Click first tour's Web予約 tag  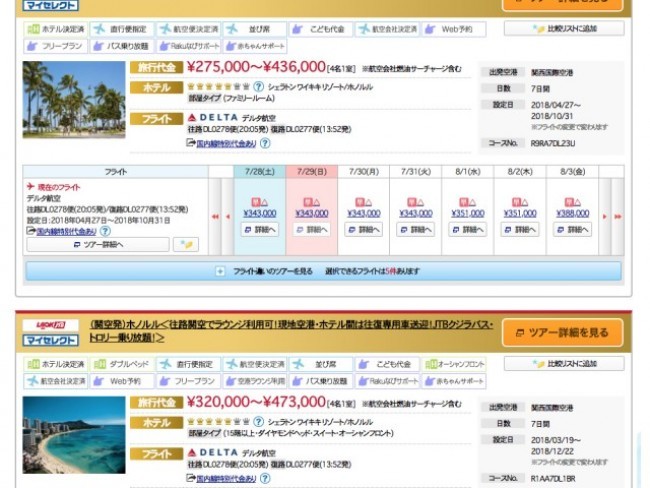[454, 29]
